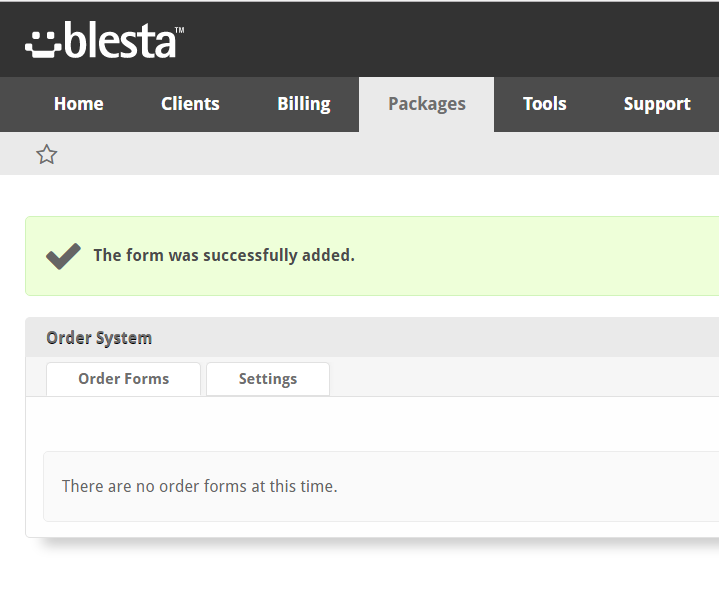Open the Tools menu
The image size is (719, 597).
(x=545, y=104)
